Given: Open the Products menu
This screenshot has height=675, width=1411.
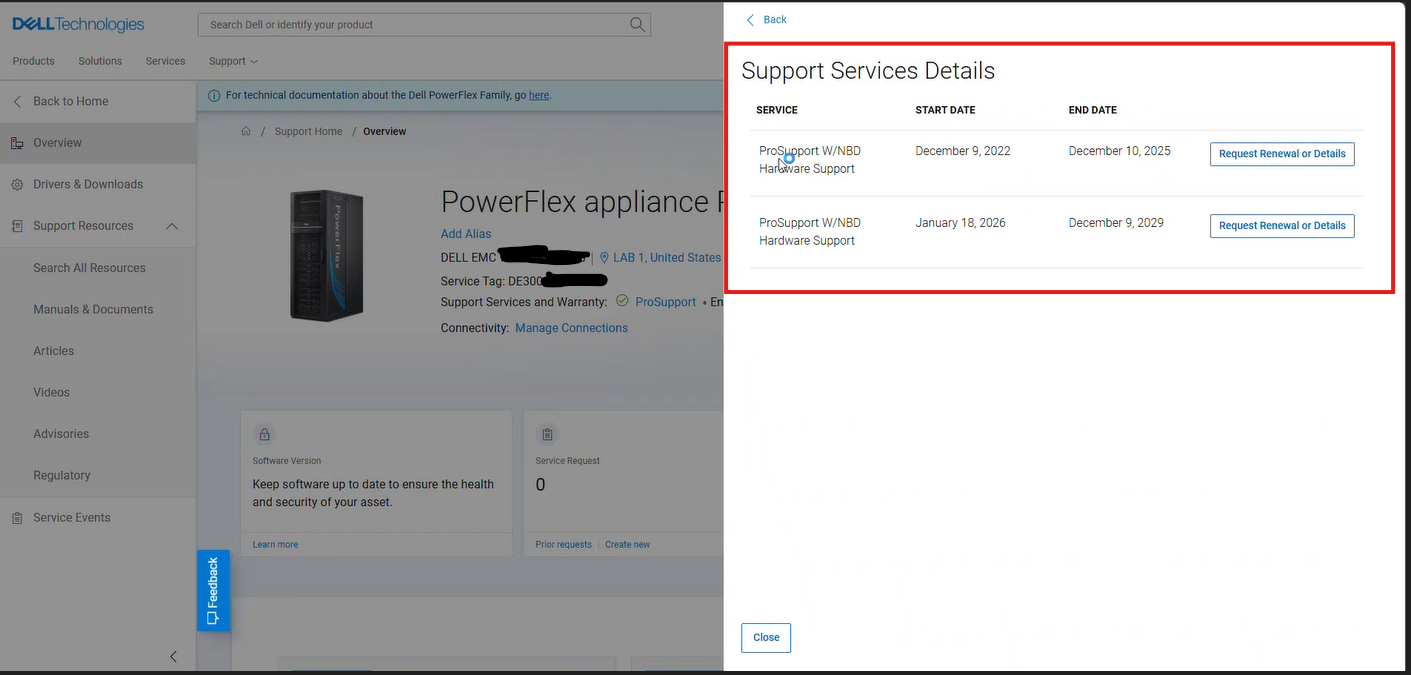Looking at the screenshot, I should (x=34, y=61).
